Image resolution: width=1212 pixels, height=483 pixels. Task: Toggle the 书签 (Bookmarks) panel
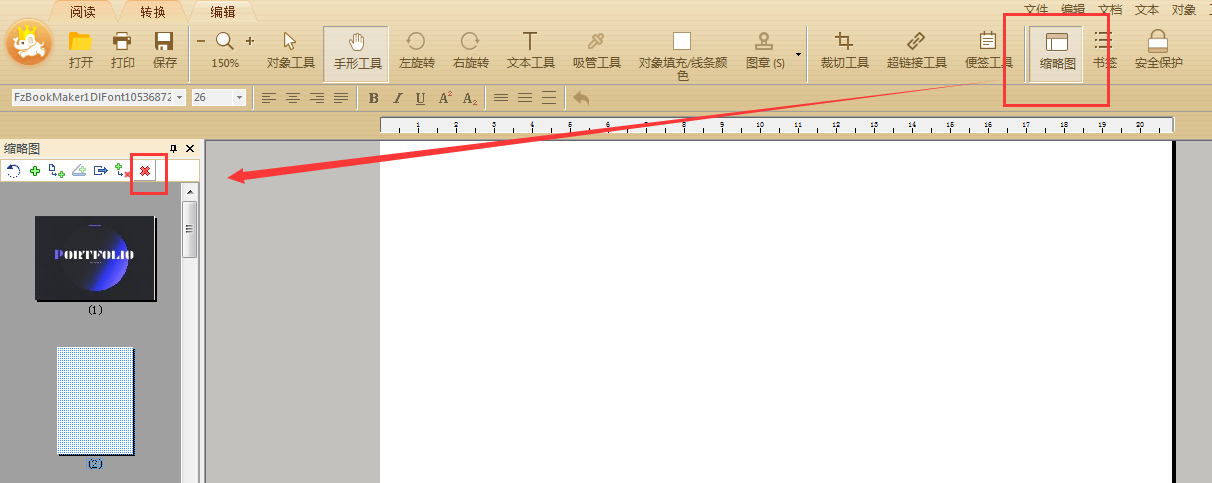point(1104,51)
